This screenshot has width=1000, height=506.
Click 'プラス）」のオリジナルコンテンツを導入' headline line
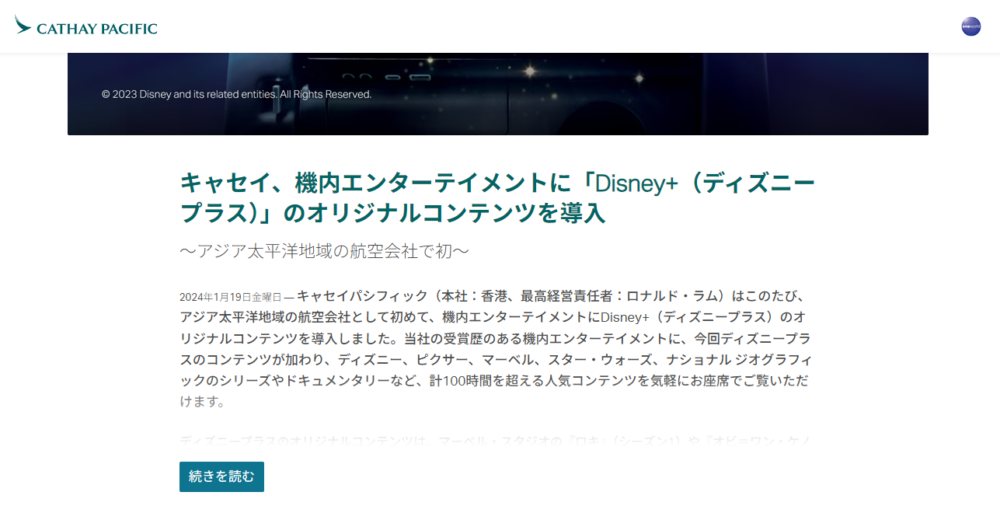point(393,214)
